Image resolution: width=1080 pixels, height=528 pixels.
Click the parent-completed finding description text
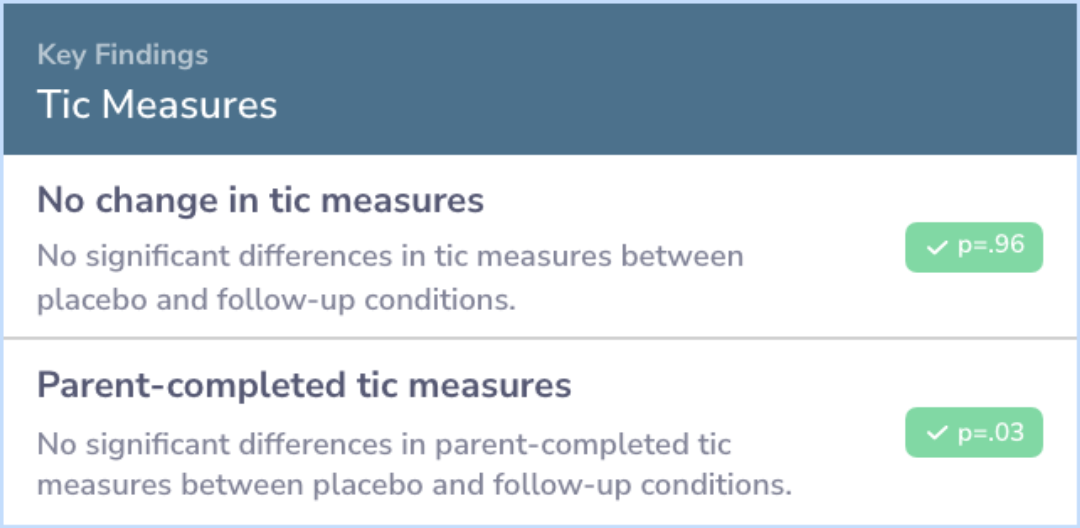point(414,465)
